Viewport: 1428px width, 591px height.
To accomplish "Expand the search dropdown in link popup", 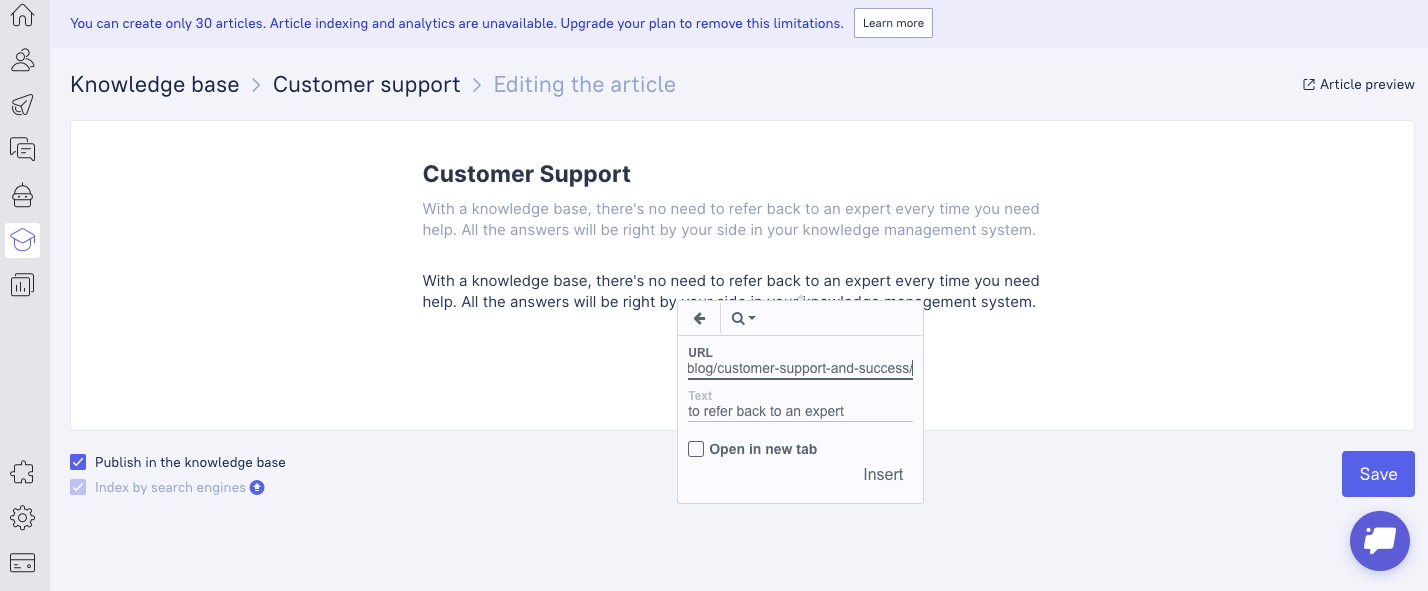I will pyautogui.click(x=743, y=319).
